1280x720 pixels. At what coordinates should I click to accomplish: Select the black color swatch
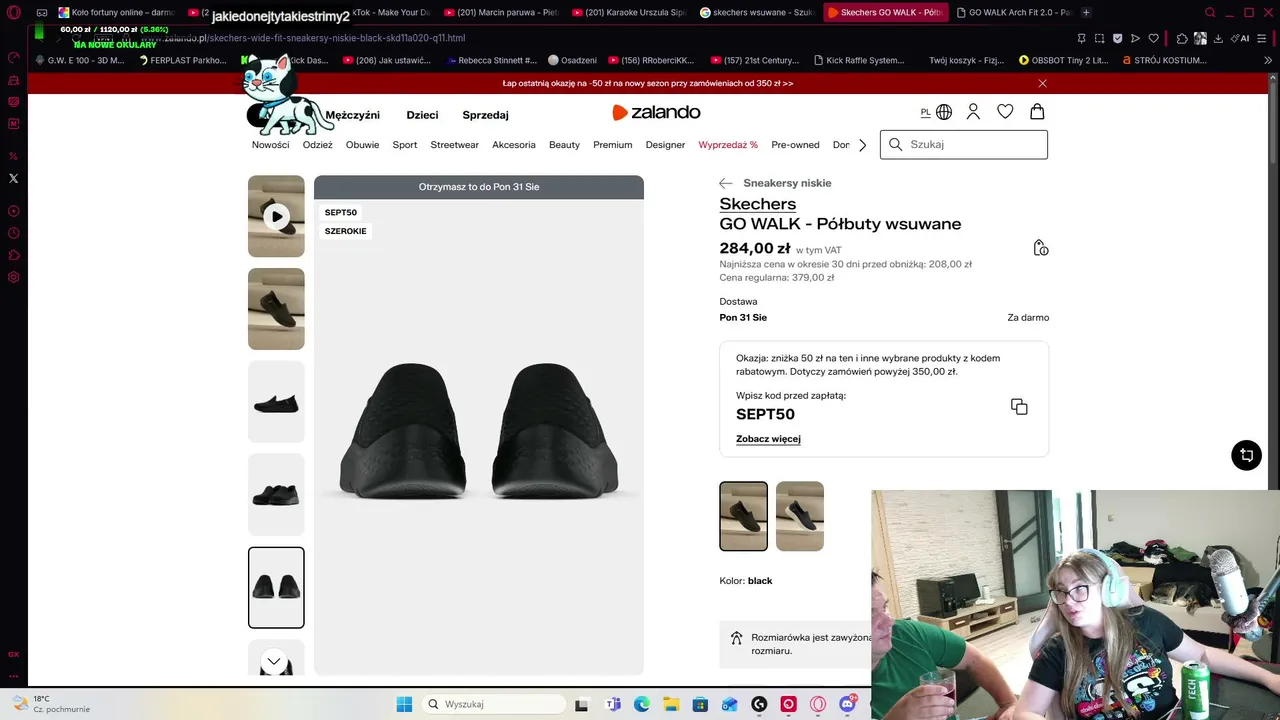point(744,516)
